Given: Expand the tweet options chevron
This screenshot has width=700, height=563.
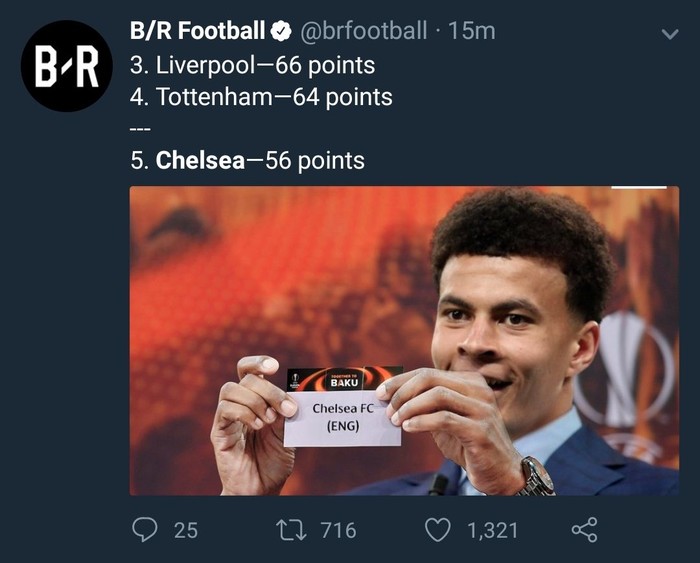Looking at the screenshot, I should [x=670, y=34].
